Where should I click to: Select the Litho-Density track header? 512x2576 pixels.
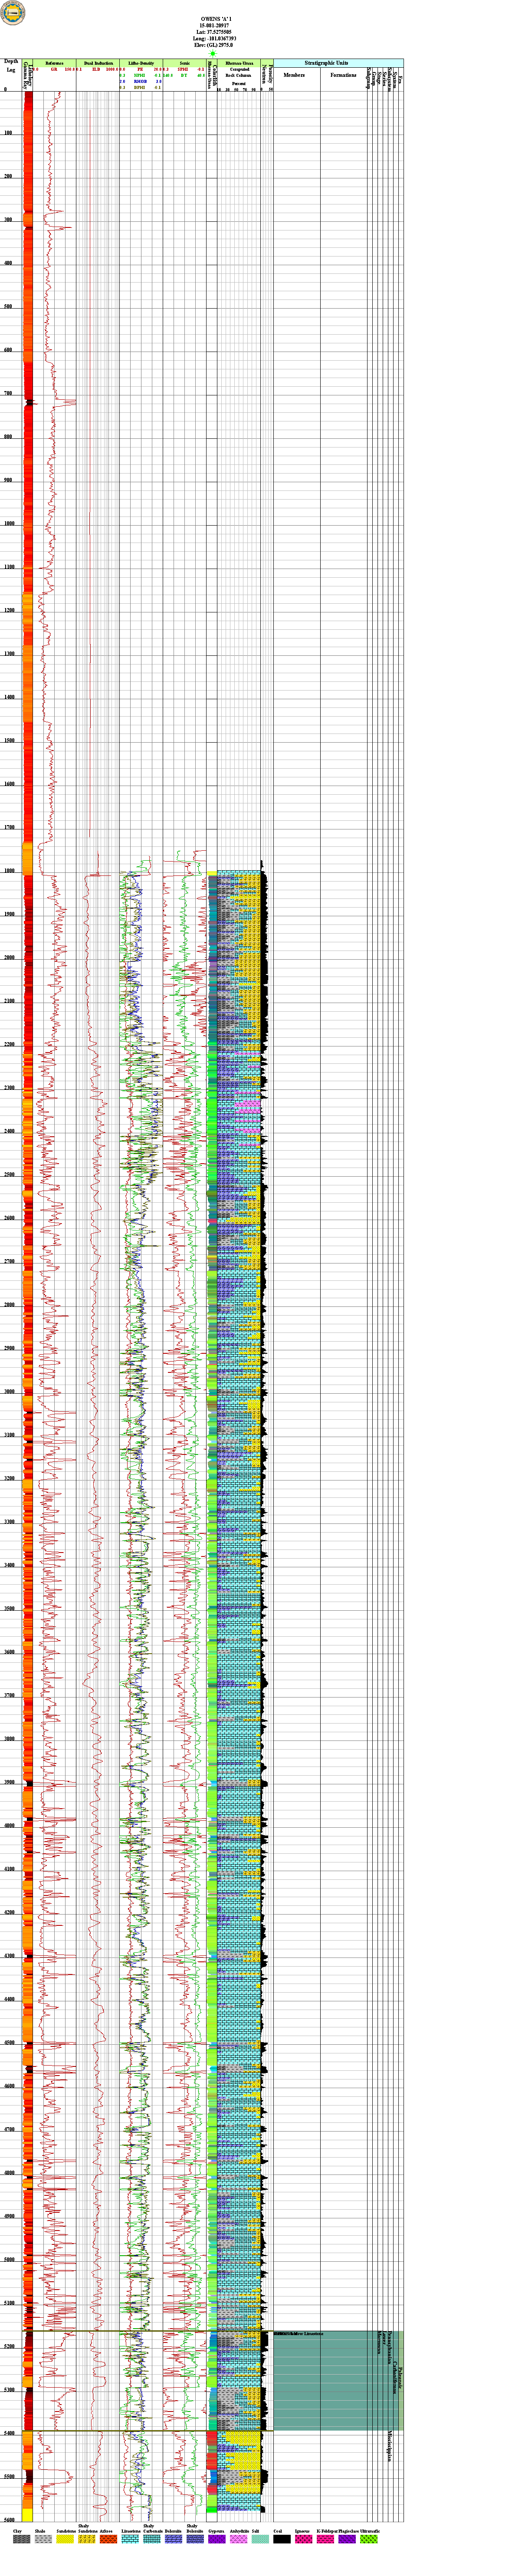pos(140,63)
